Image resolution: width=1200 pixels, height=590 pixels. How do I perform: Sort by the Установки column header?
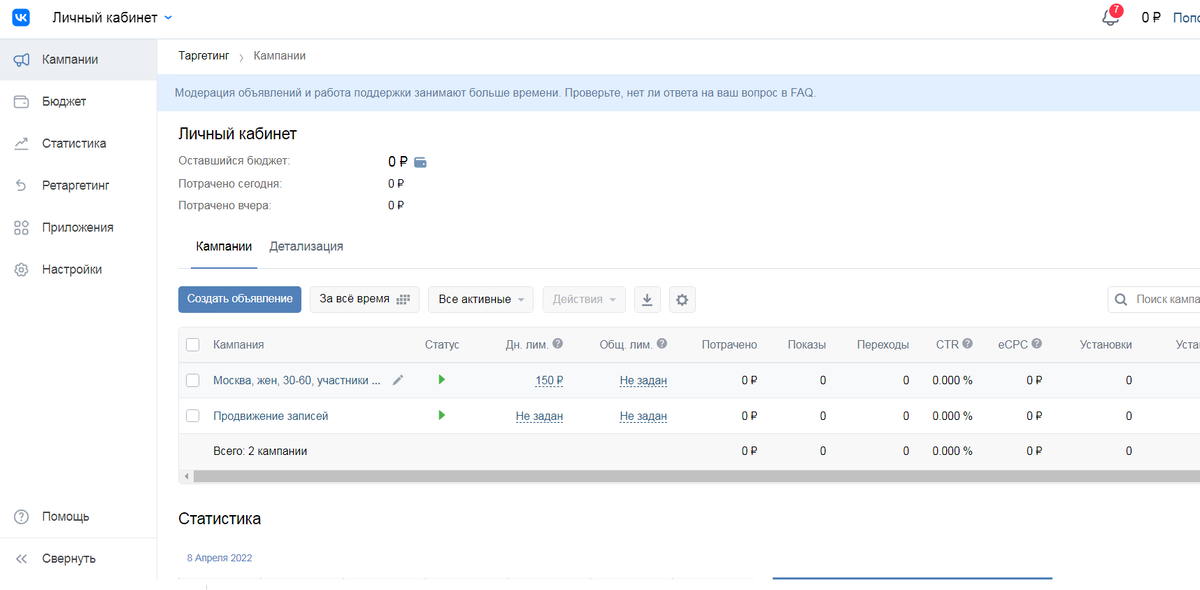point(1106,344)
